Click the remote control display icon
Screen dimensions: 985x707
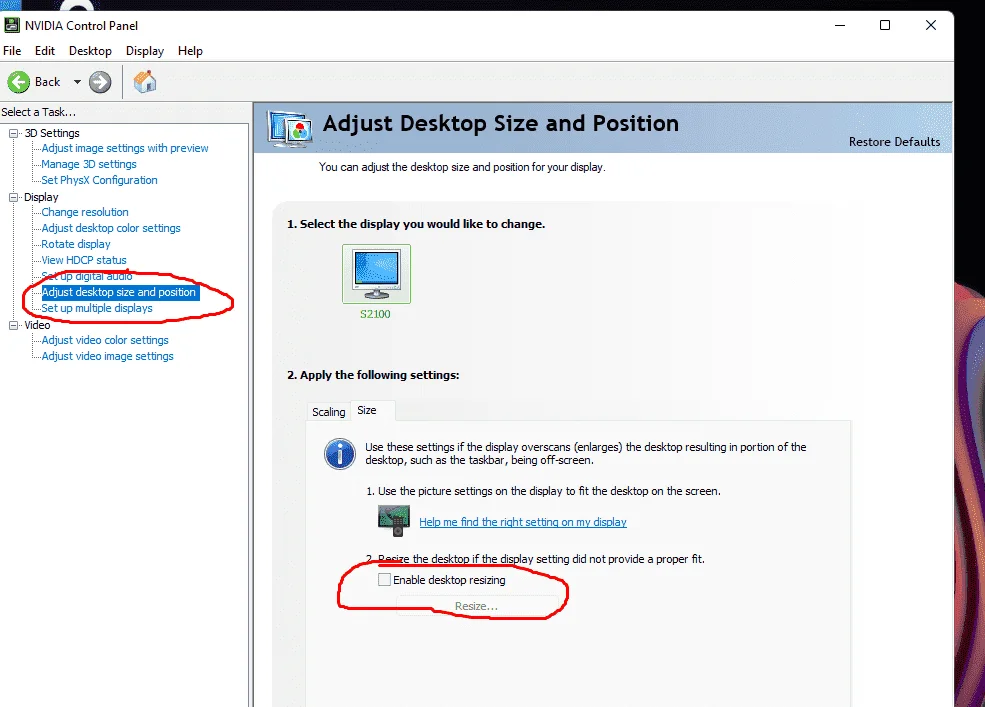(394, 520)
